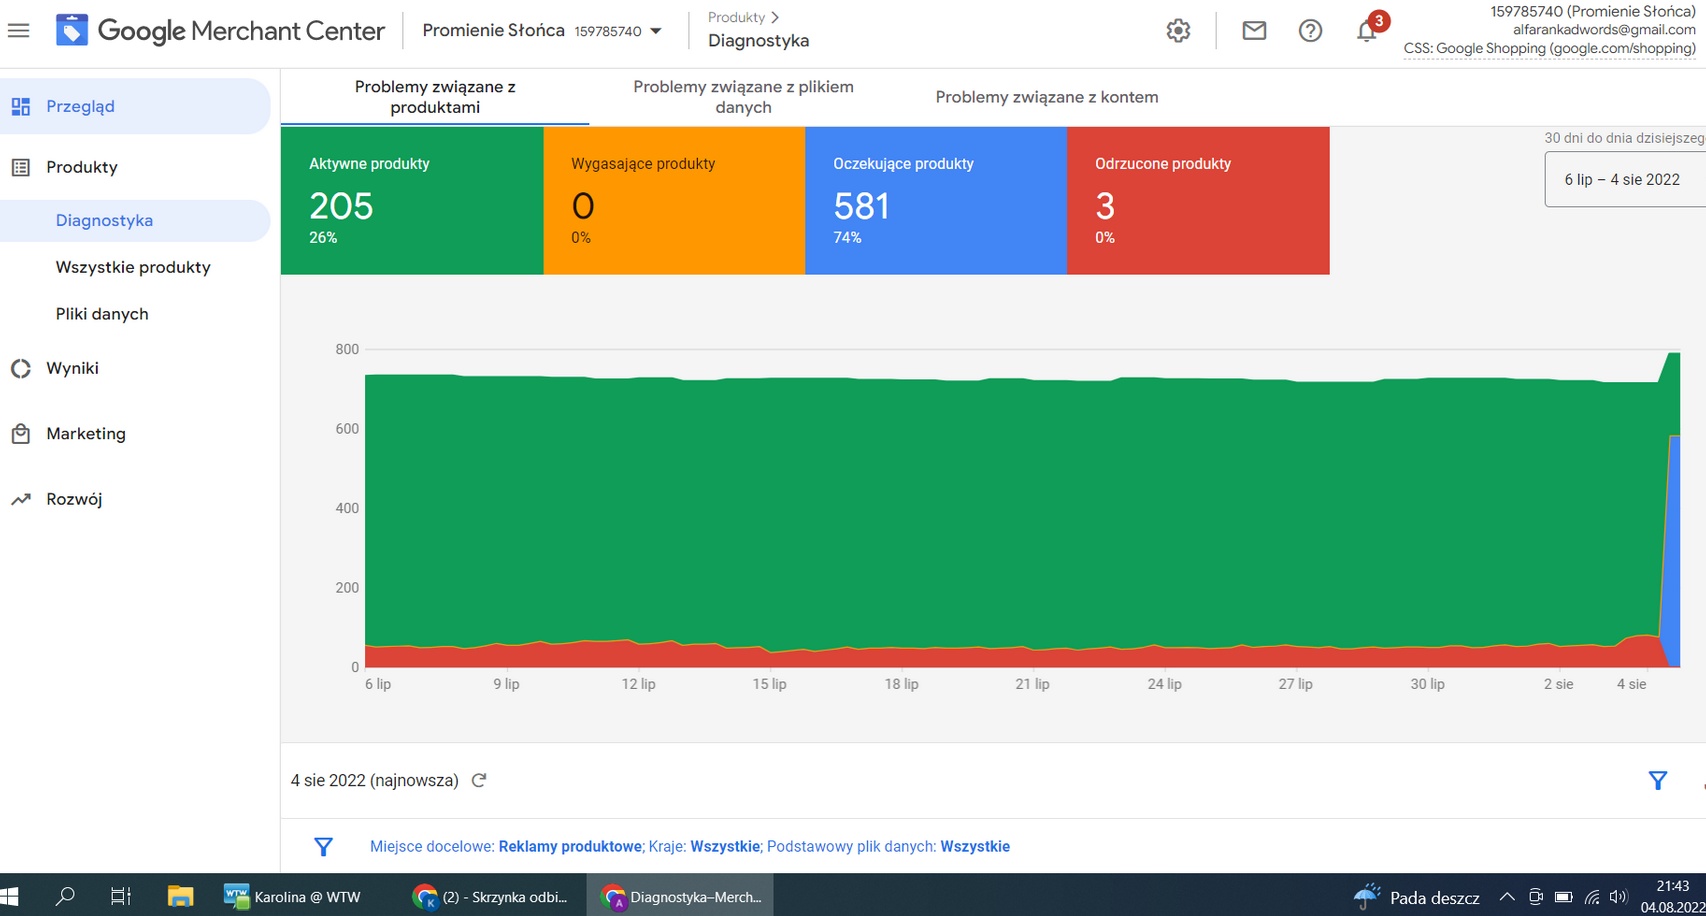Open the settings gear icon
Image resolution: width=1706 pixels, height=916 pixels.
click(1178, 31)
